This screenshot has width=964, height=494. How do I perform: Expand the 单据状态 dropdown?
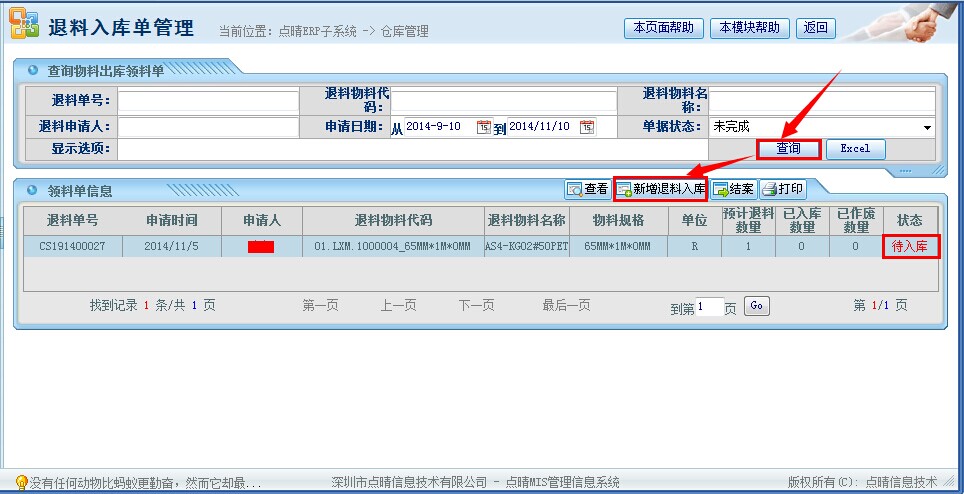point(927,128)
